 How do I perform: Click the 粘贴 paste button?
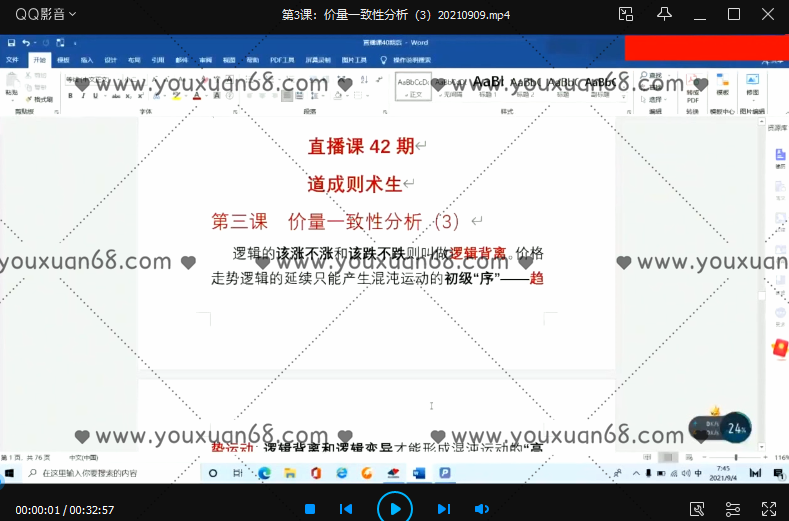[x=12, y=85]
